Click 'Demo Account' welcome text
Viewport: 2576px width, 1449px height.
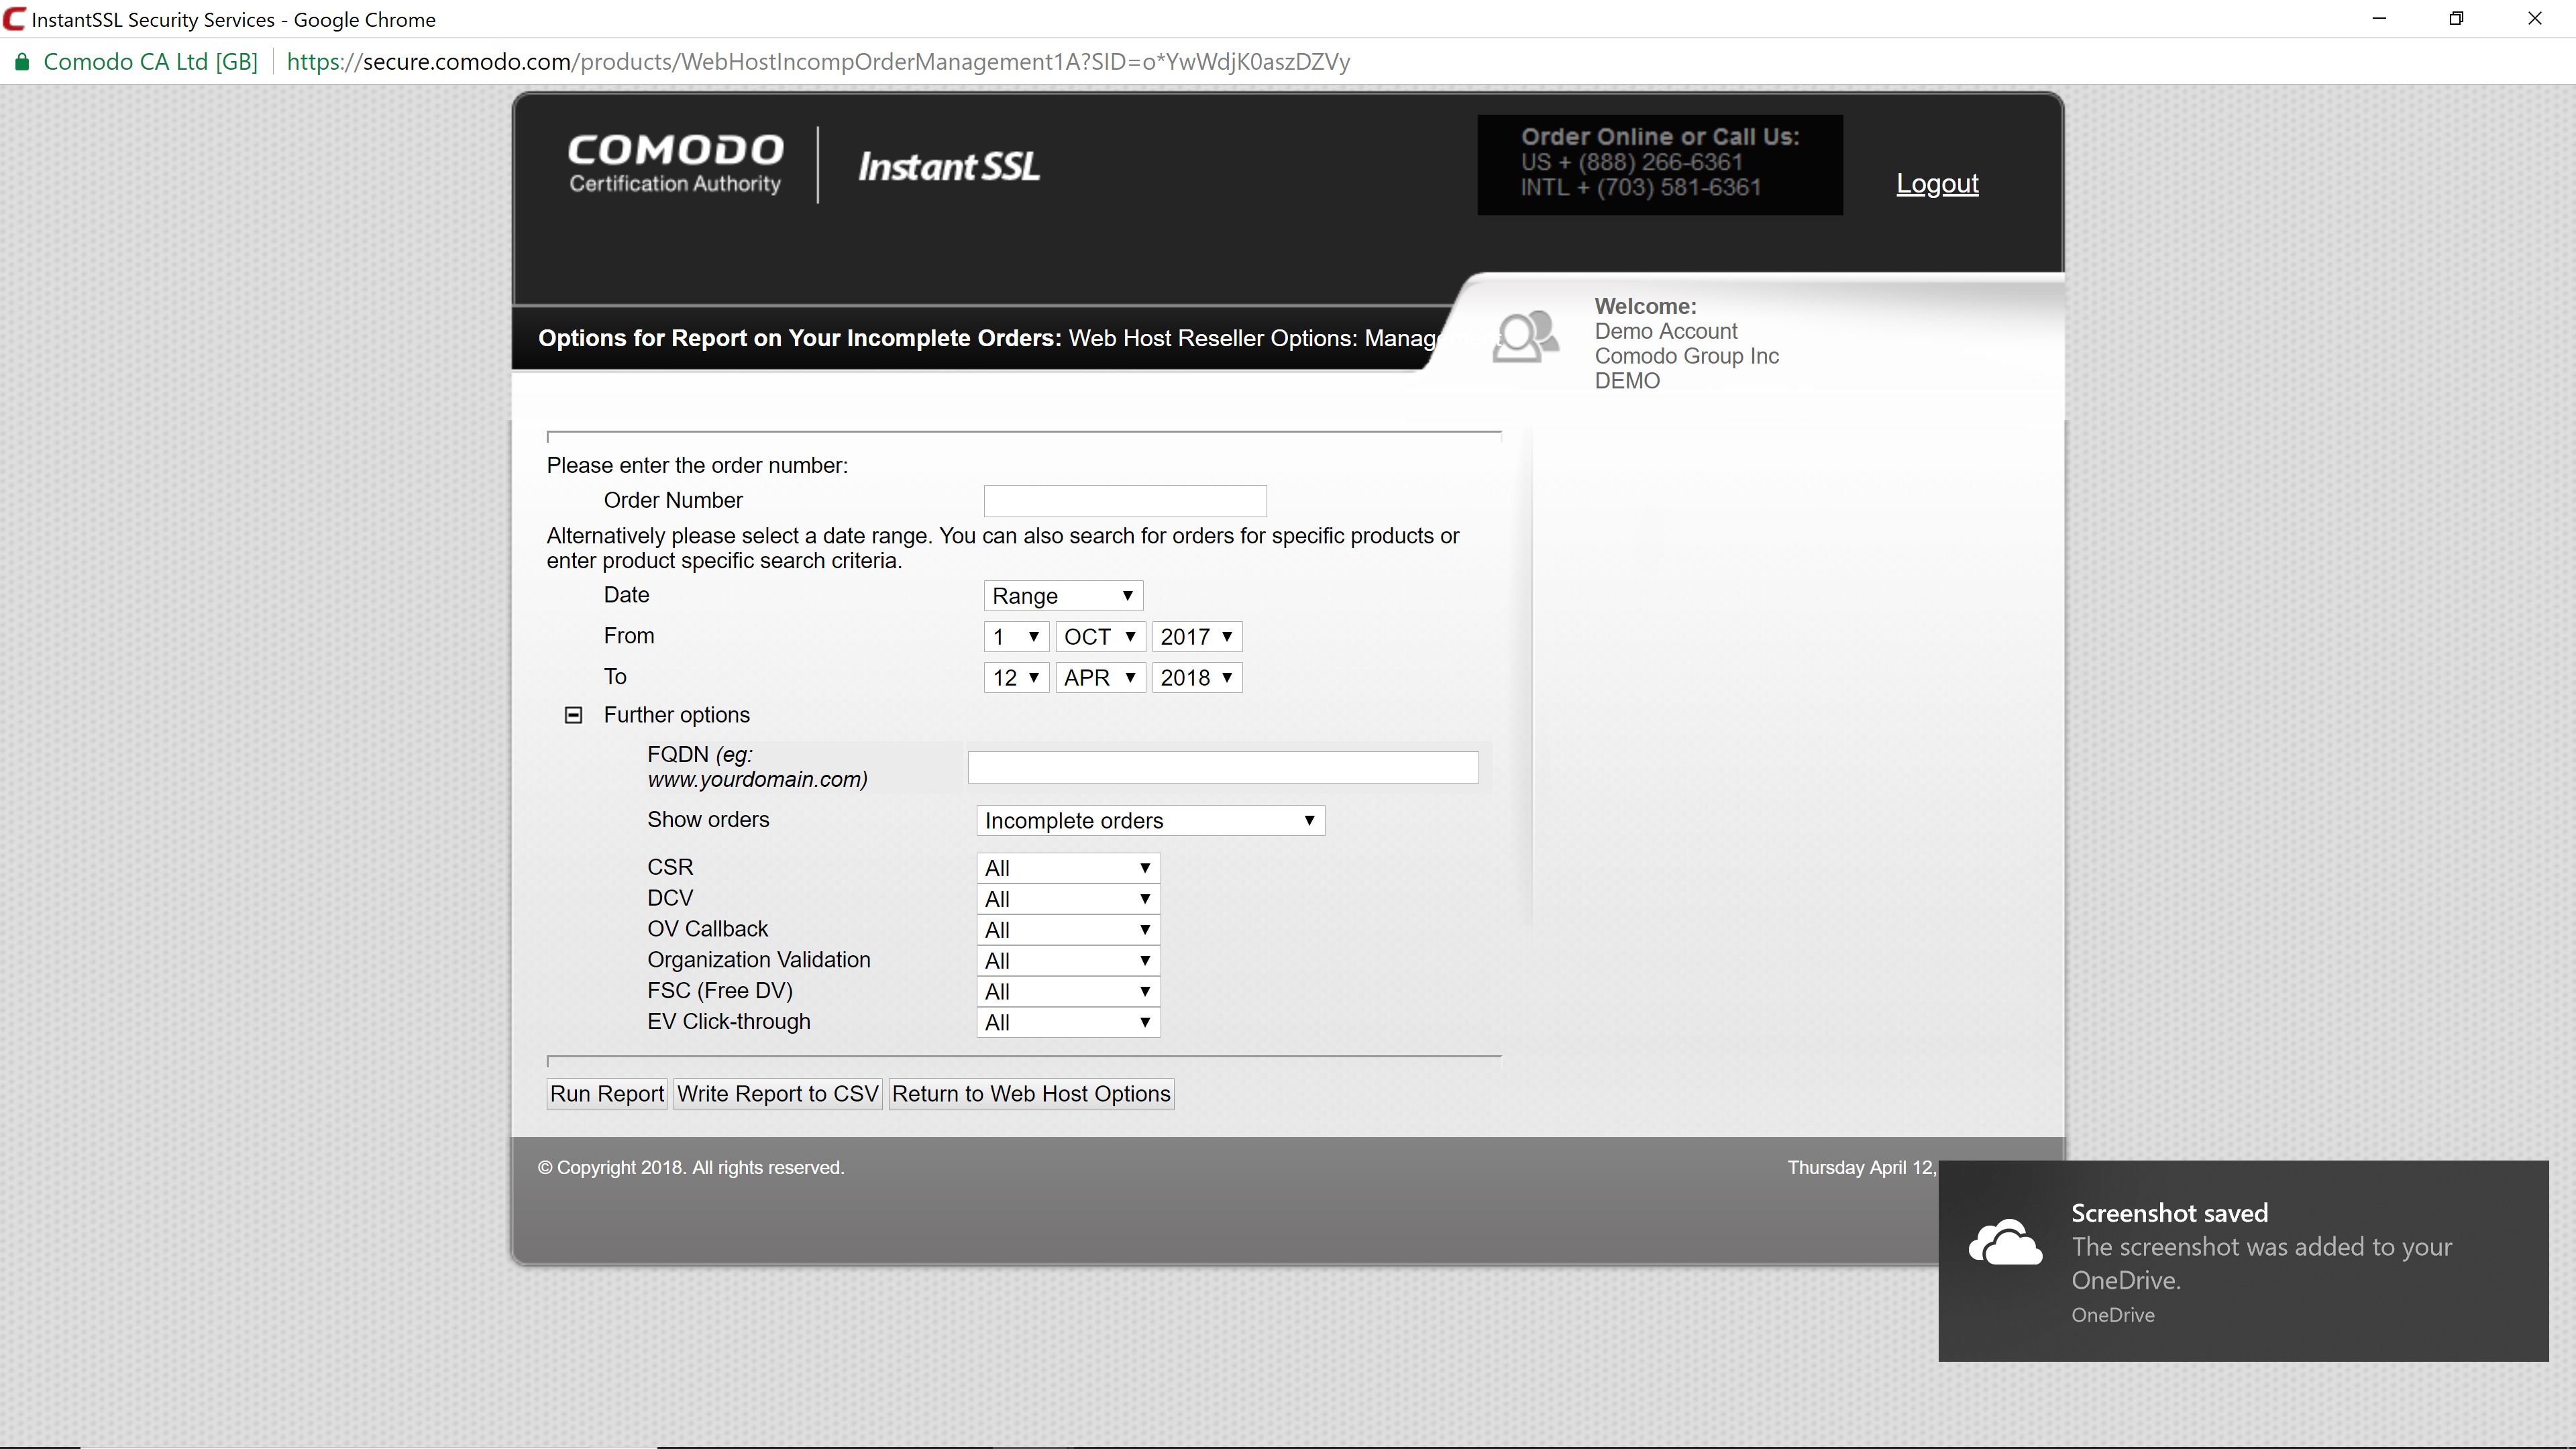[1666, 331]
